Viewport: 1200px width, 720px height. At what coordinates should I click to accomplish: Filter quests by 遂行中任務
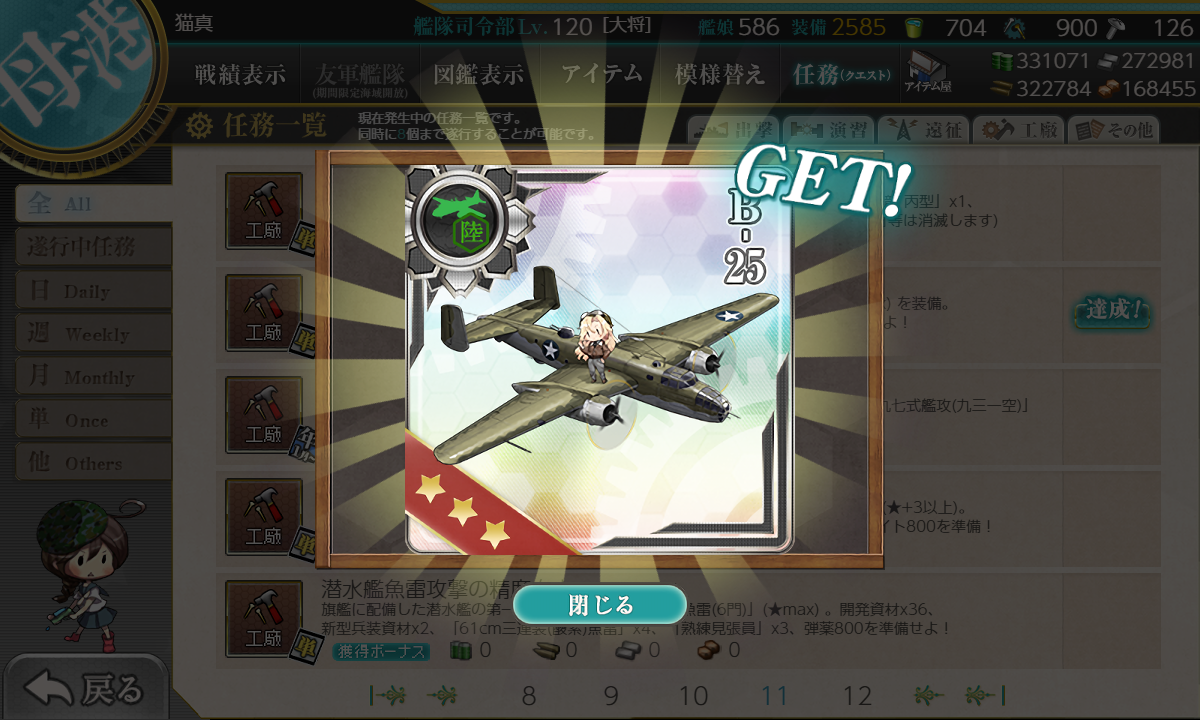click(92, 247)
